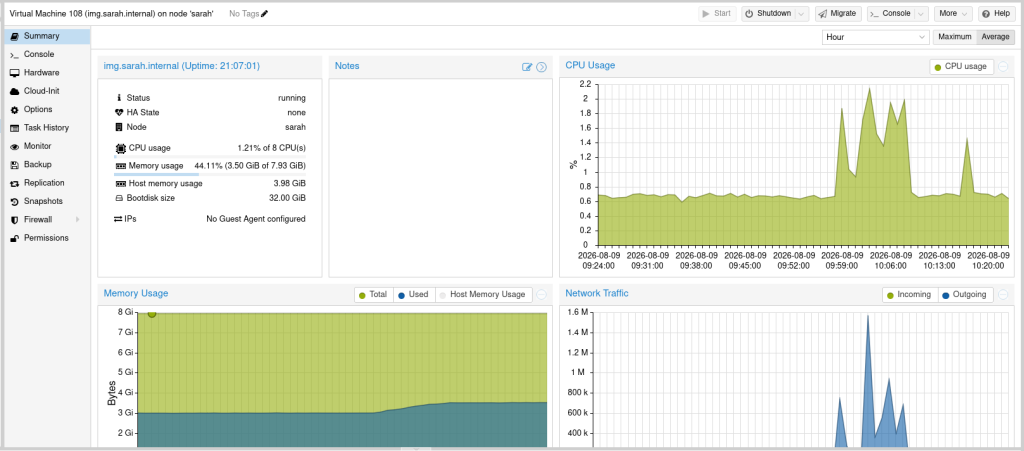Viewport: 1024px width, 451px height.
Task: Click the Migrate button
Action: point(839,14)
